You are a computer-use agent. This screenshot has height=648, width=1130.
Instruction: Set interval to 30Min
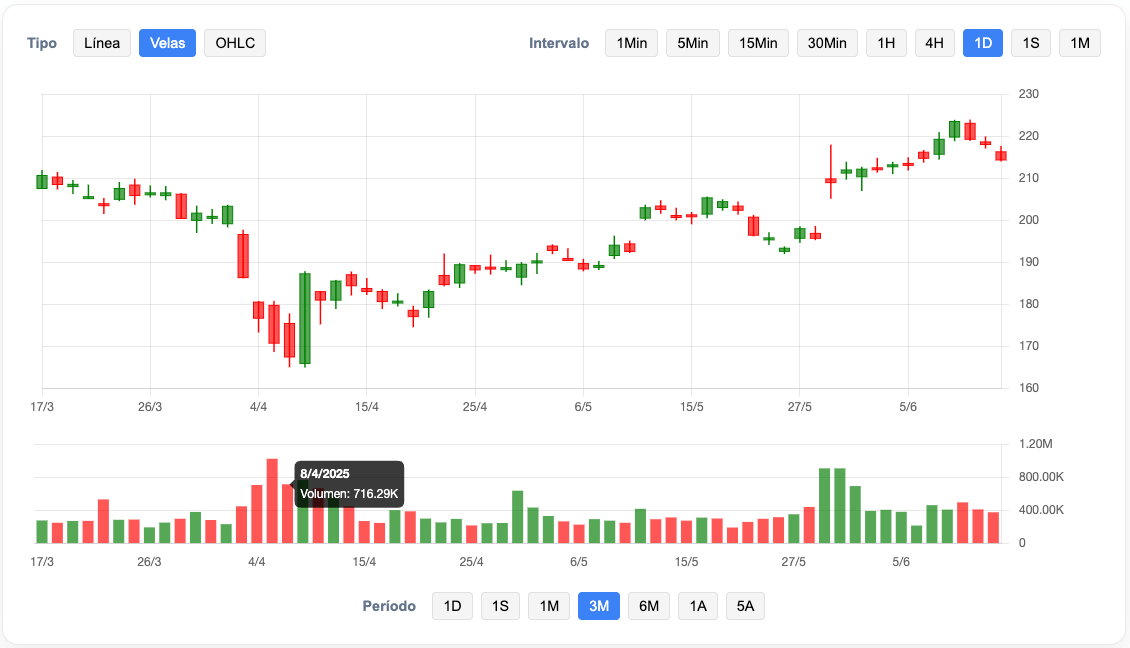click(x=827, y=43)
